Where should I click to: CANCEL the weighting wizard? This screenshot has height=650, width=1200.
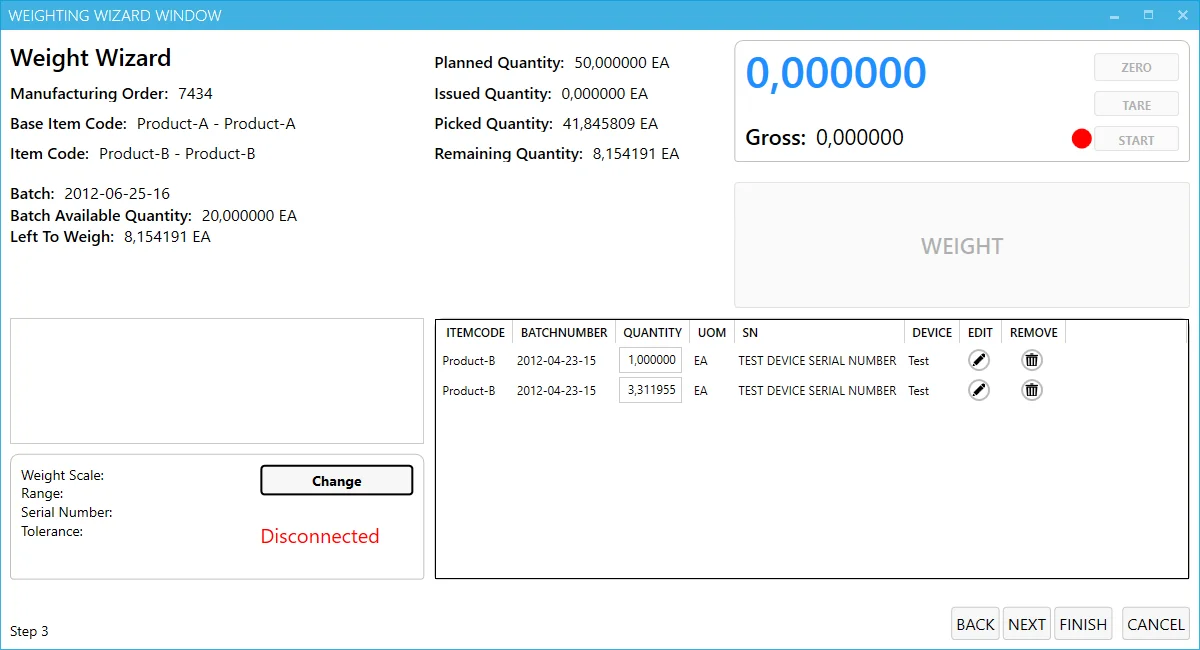tap(1155, 624)
